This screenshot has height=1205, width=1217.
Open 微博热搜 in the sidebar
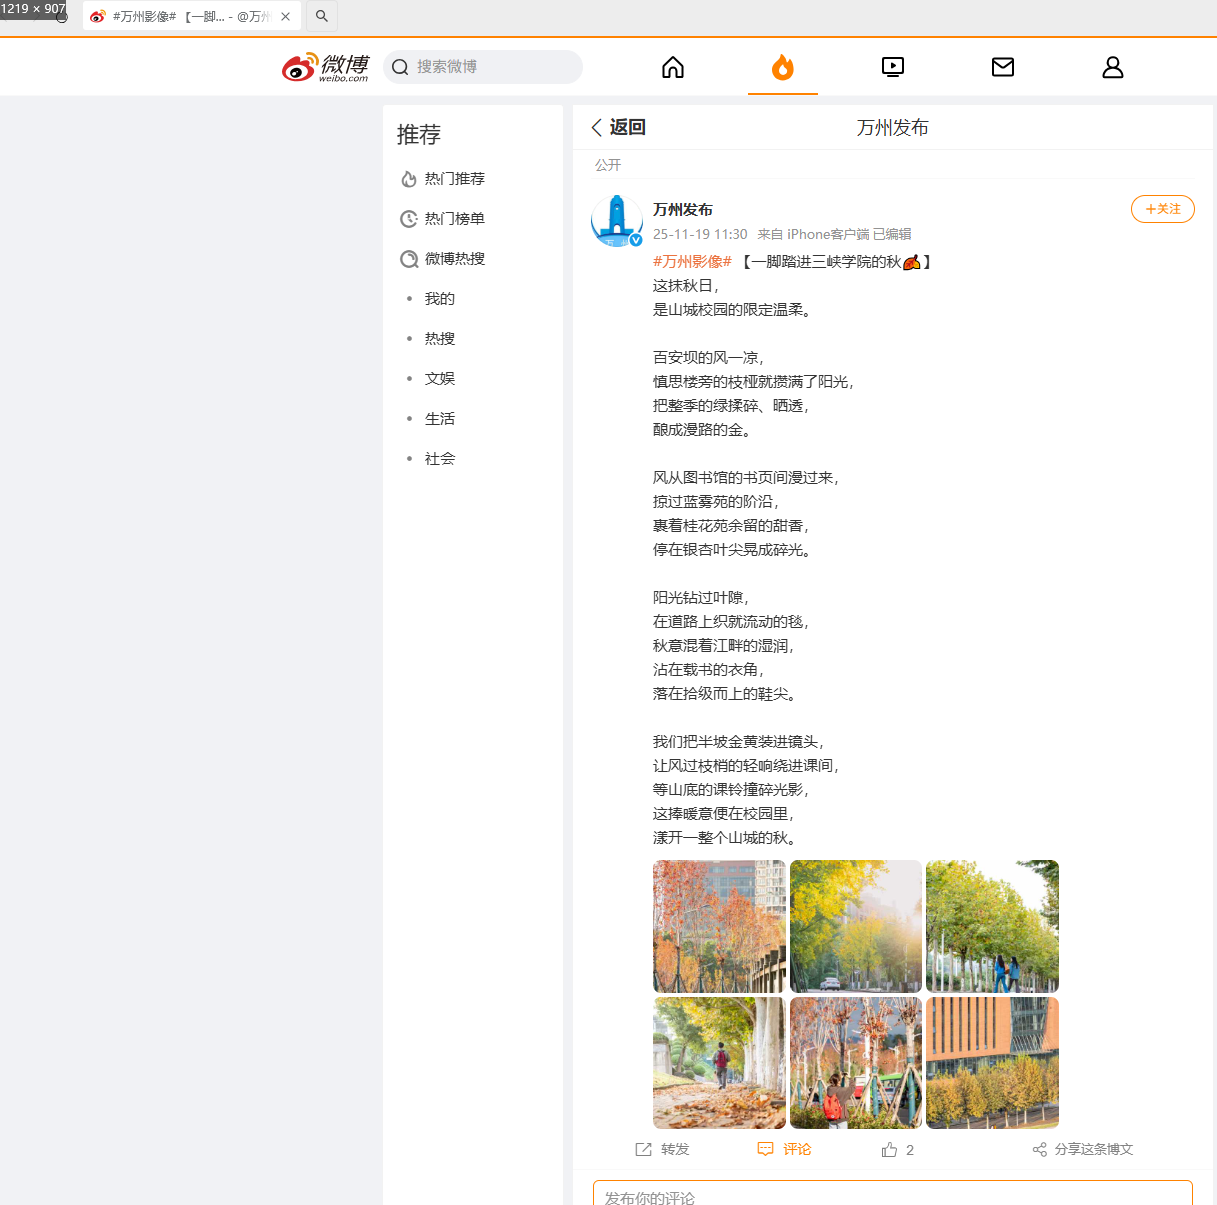coord(454,259)
